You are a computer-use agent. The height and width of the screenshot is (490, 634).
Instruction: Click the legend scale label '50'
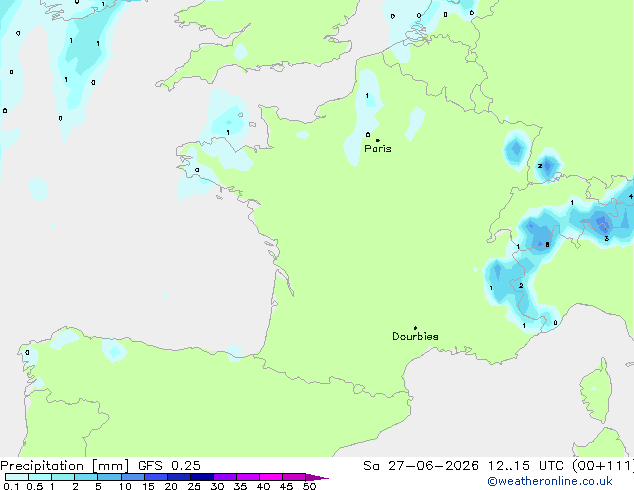coord(309,486)
